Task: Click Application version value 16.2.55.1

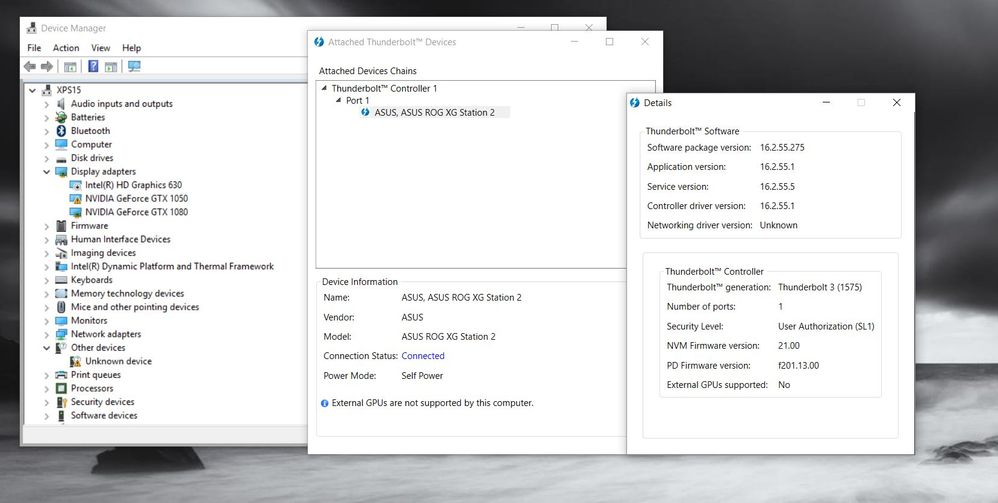Action: (x=777, y=167)
